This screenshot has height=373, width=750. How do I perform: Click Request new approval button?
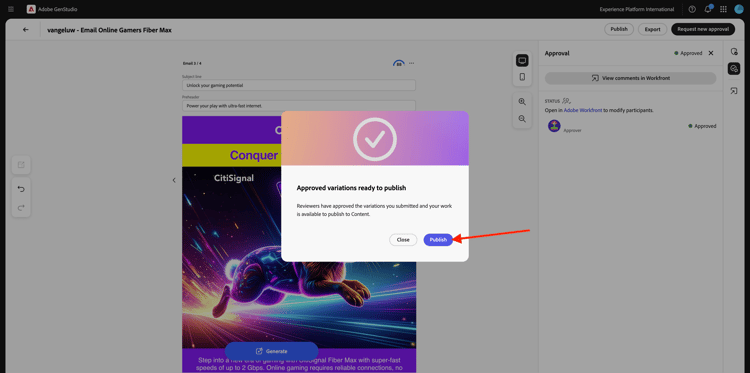tap(703, 29)
